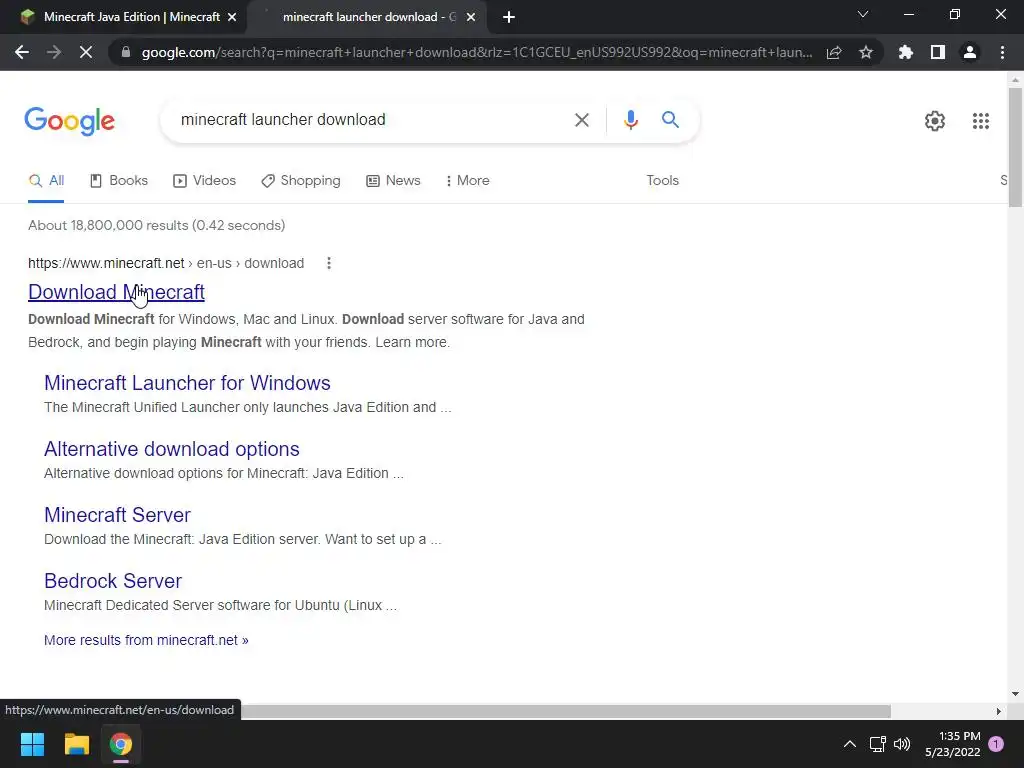
Task: Open the Chrome profile avatar
Action: 970,52
